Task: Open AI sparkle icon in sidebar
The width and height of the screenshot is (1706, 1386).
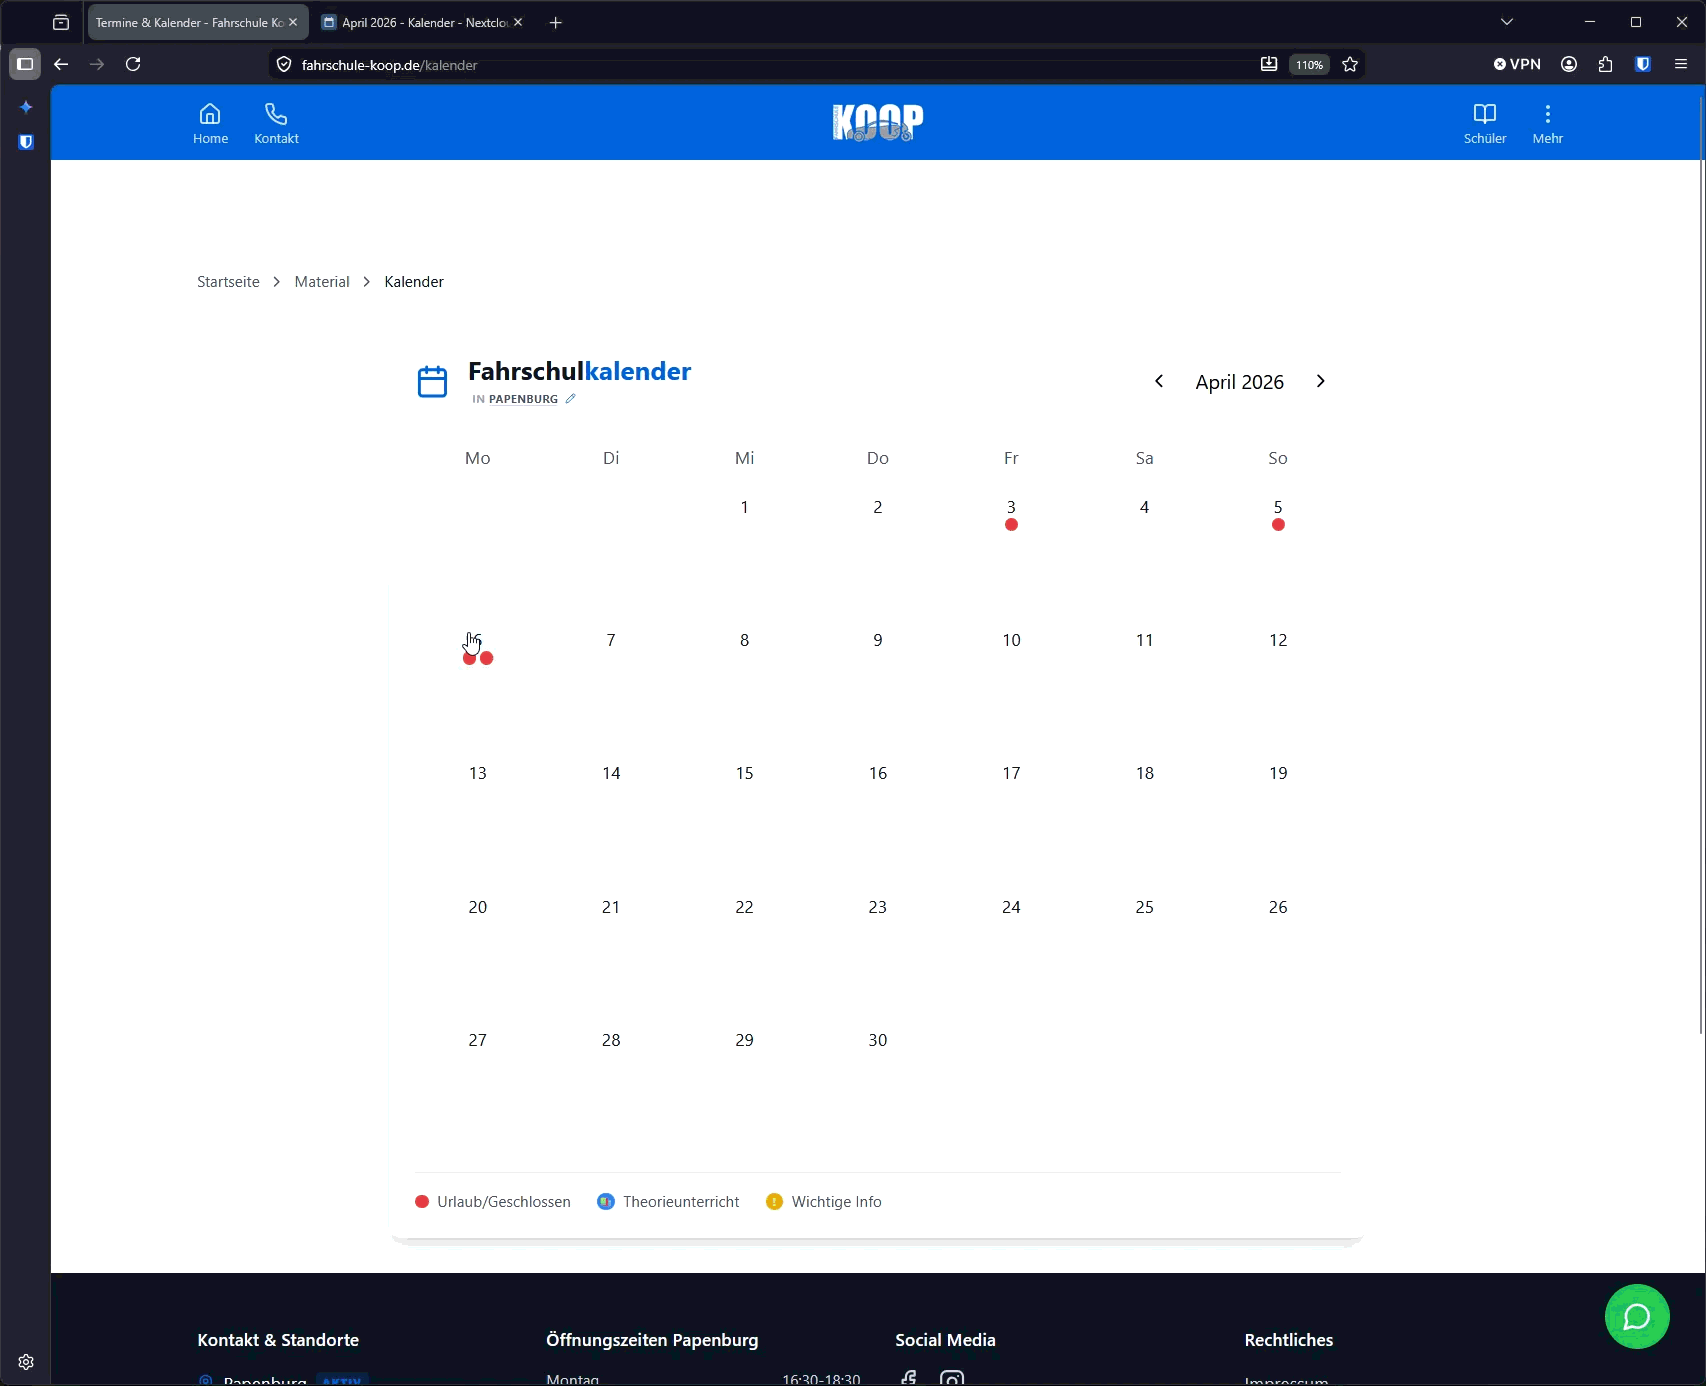Action: coord(26,107)
